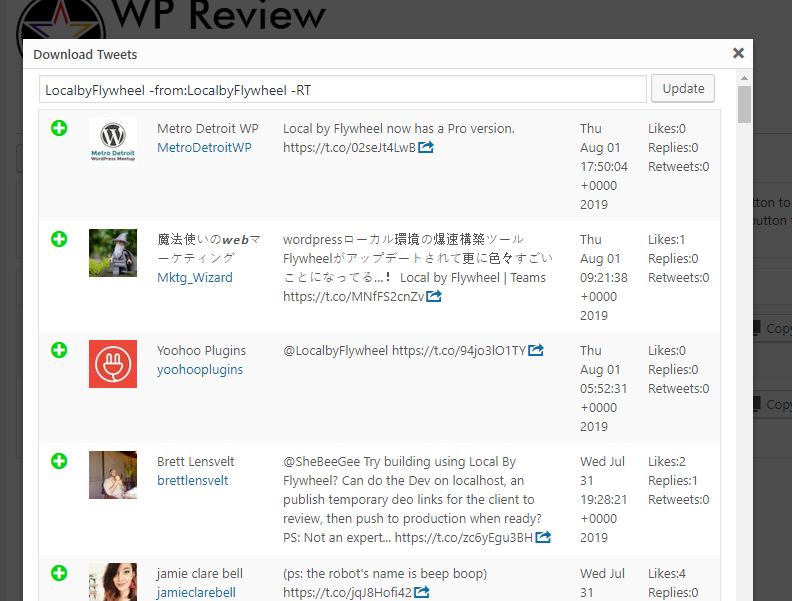The height and width of the screenshot is (601, 792).
Task: Click the '@LocalbyFlywheel' mention in Yoohoo tweet
Action: point(335,350)
